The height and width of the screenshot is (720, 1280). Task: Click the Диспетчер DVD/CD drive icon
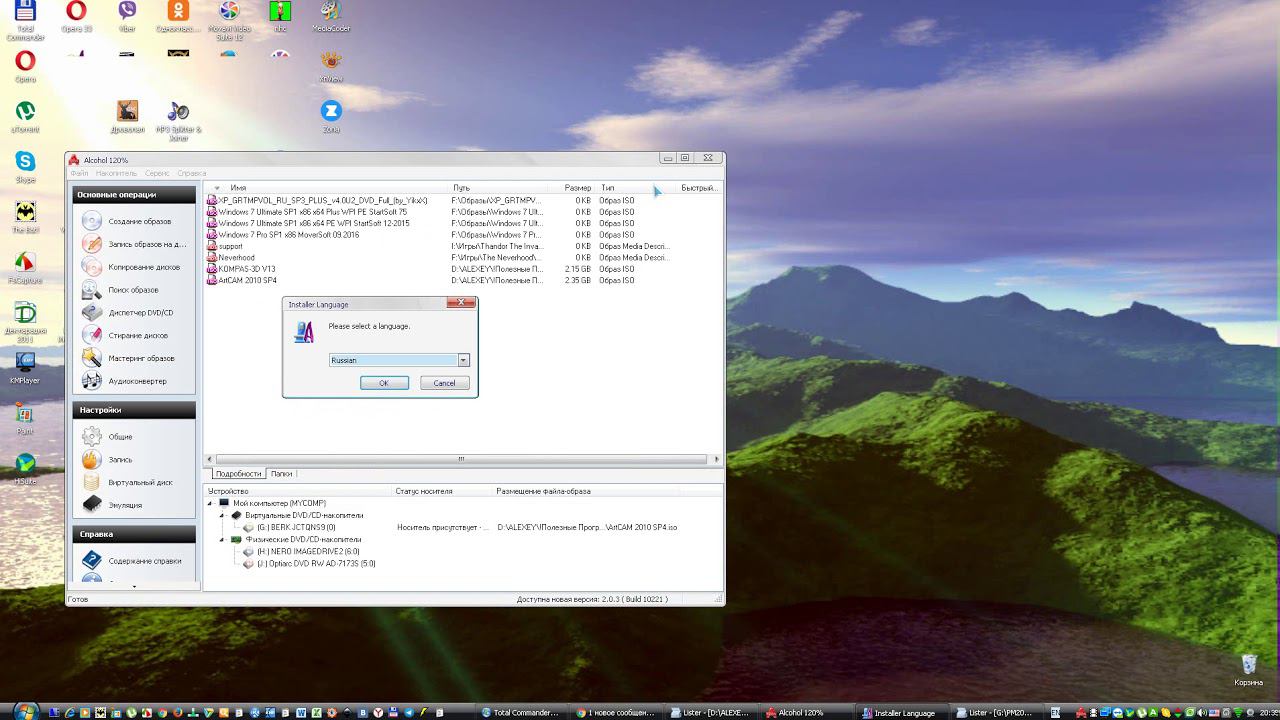92,313
